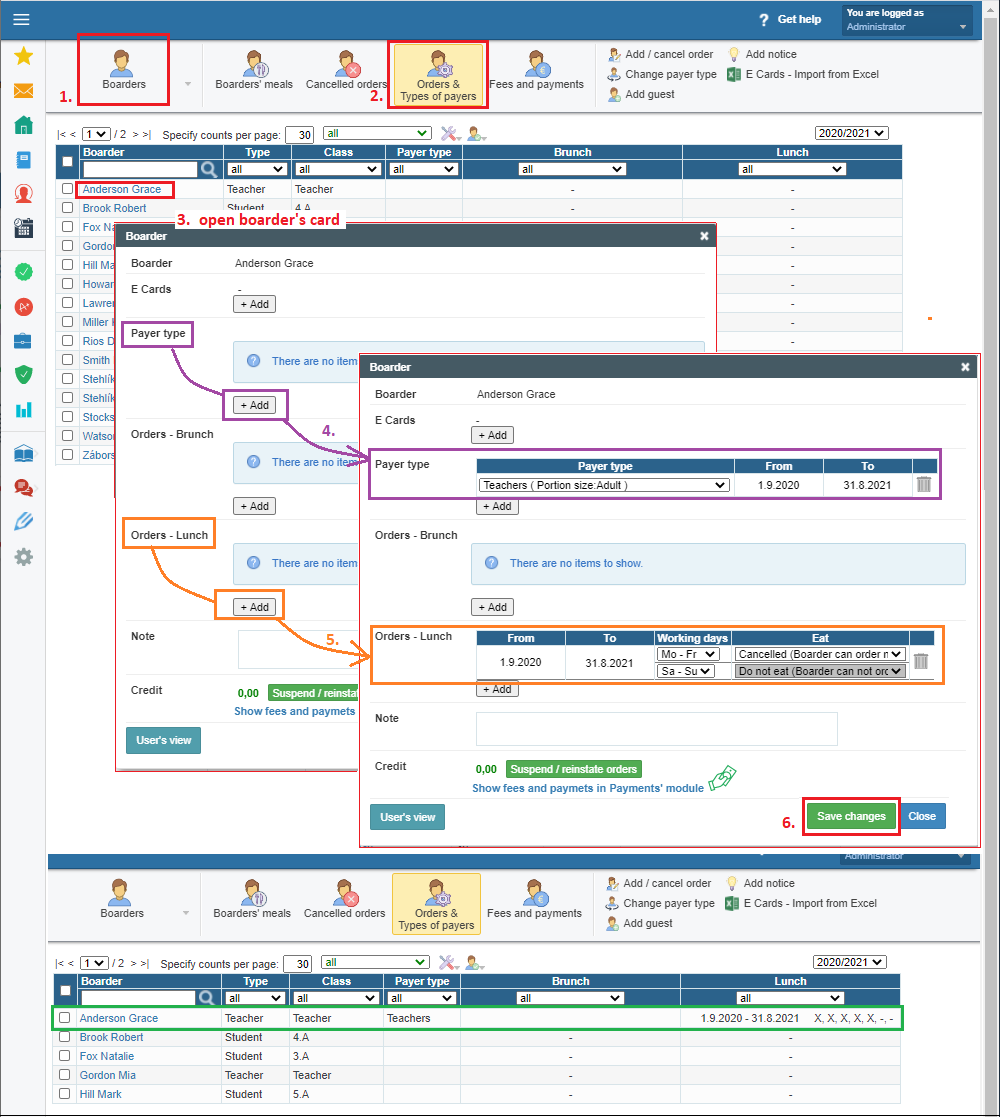This screenshot has height=1117, width=1000.
Task: Check the Miller row checkbox
Action: coord(67,321)
